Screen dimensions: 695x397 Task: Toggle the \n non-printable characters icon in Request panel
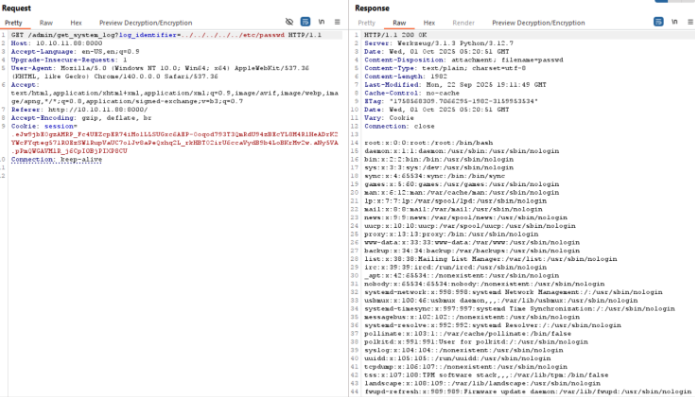[321, 22]
